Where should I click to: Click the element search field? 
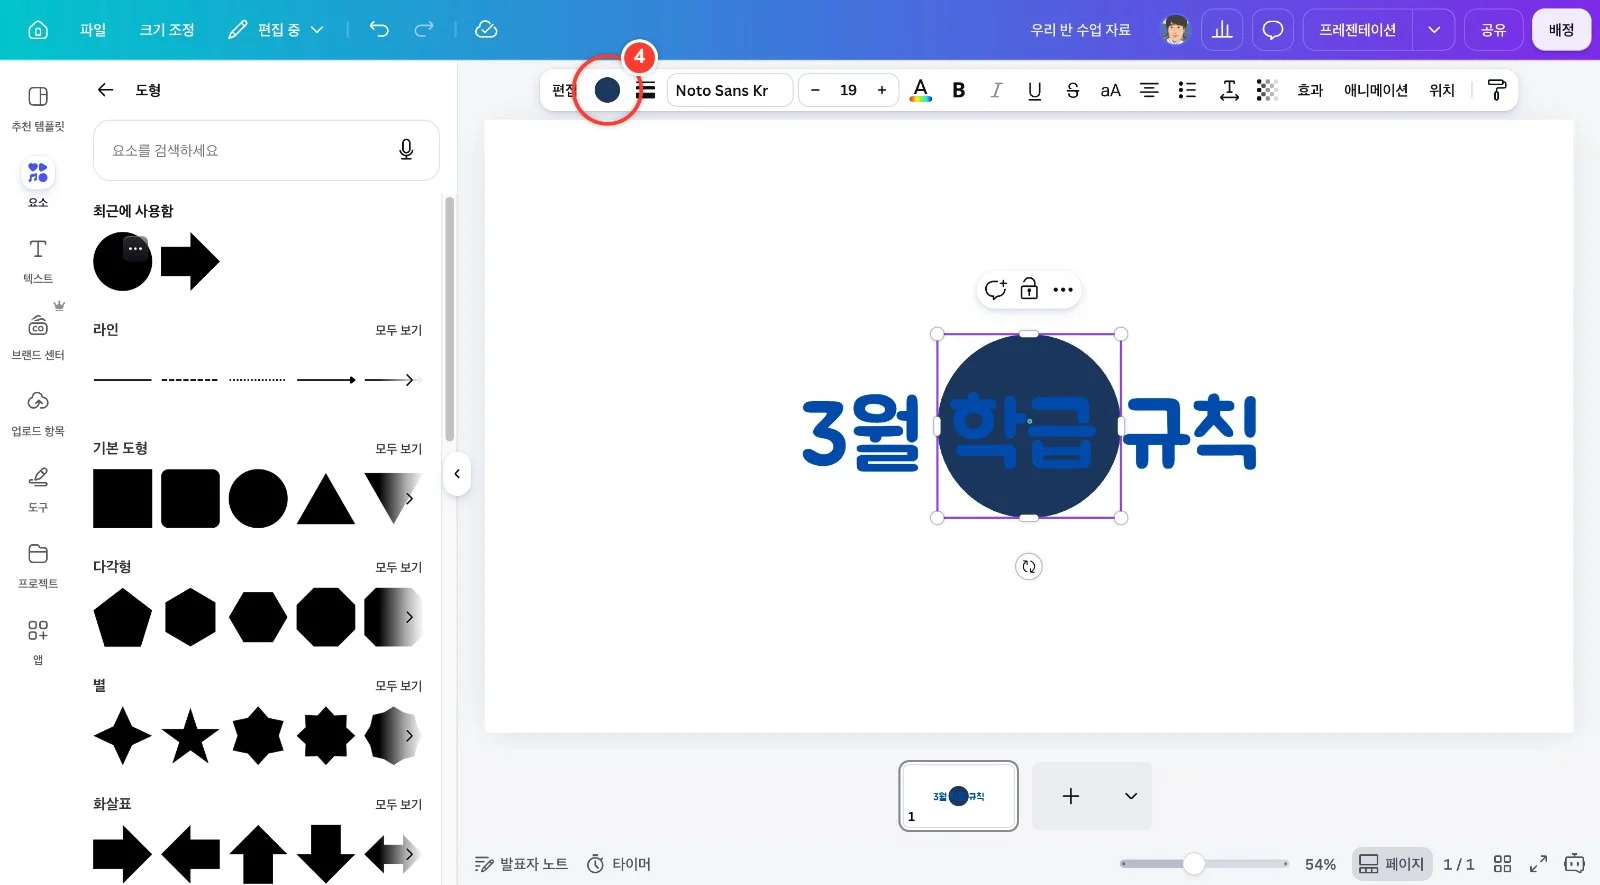click(x=266, y=150)
